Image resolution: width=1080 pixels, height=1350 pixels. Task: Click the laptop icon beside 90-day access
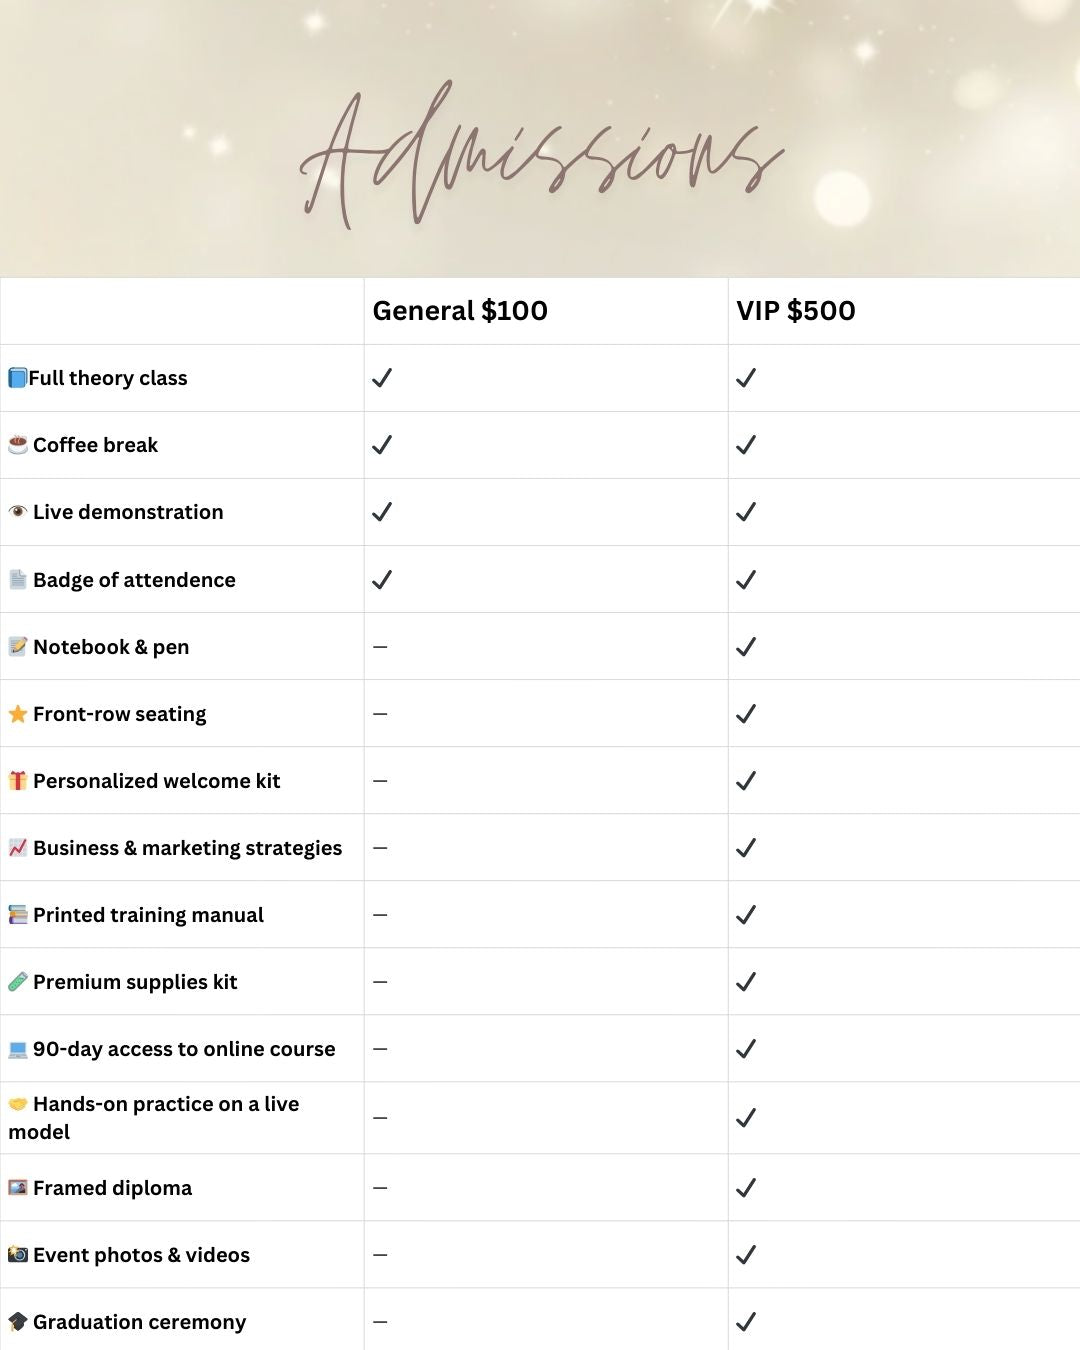click(18, 1049)
